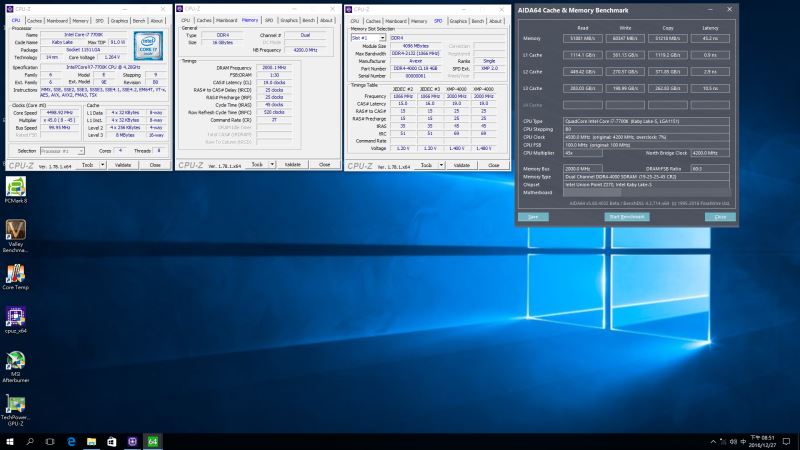The height and width of the screenshot is (450, 800).
Task: Click the Core Speed value in CPU-Z
Action: point(60,113)
